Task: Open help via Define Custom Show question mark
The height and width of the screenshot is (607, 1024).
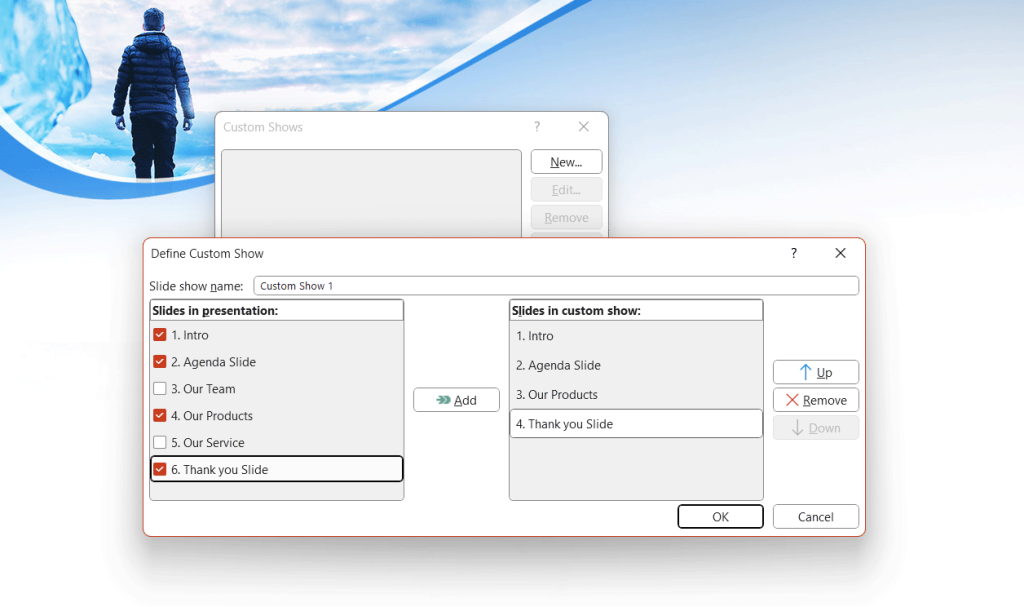Action: [793, 253]
